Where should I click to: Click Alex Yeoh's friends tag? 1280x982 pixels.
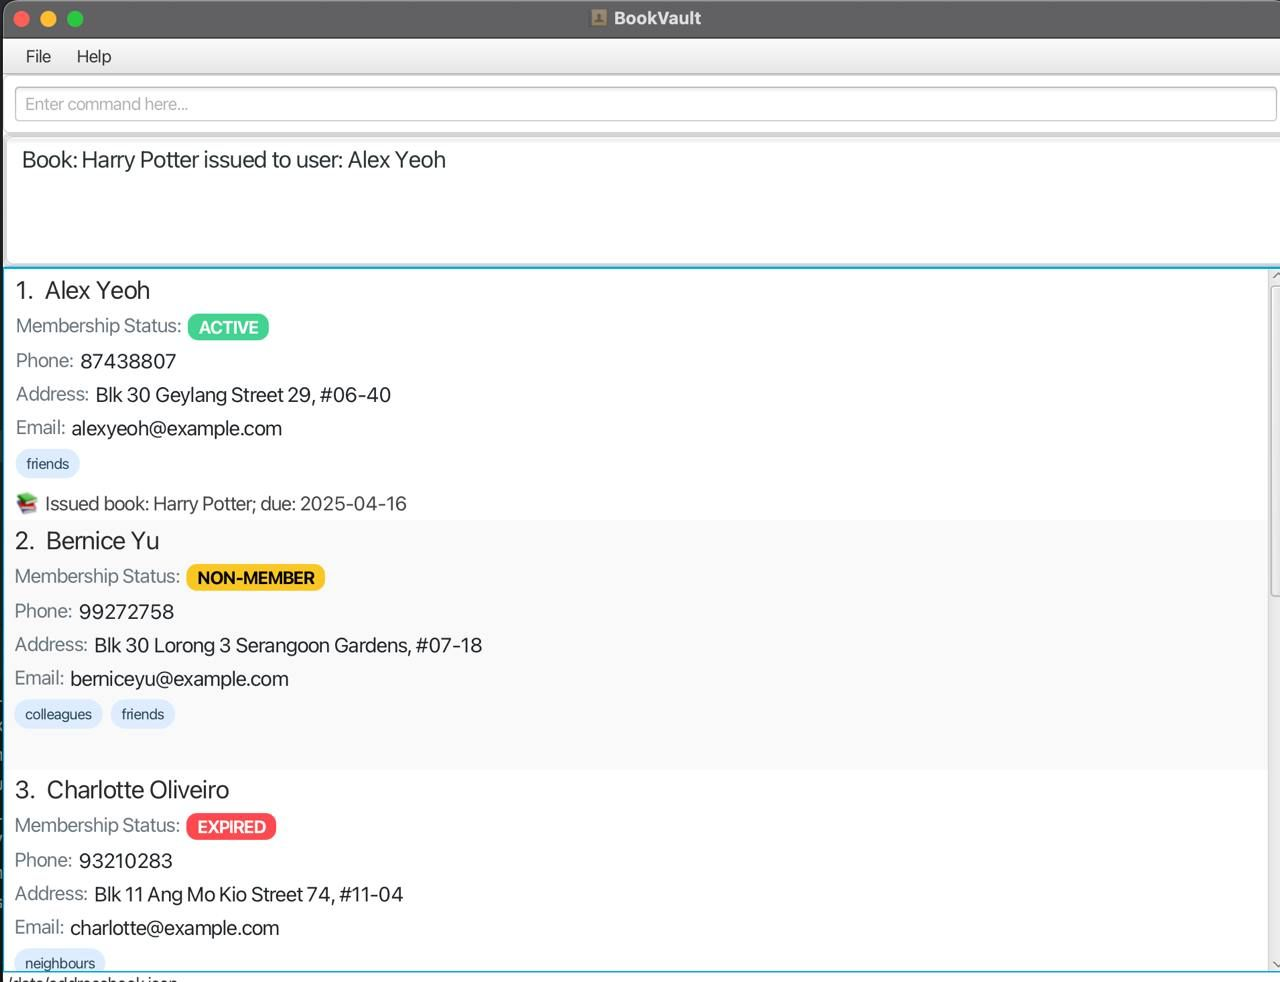click(x=47, y=464)
